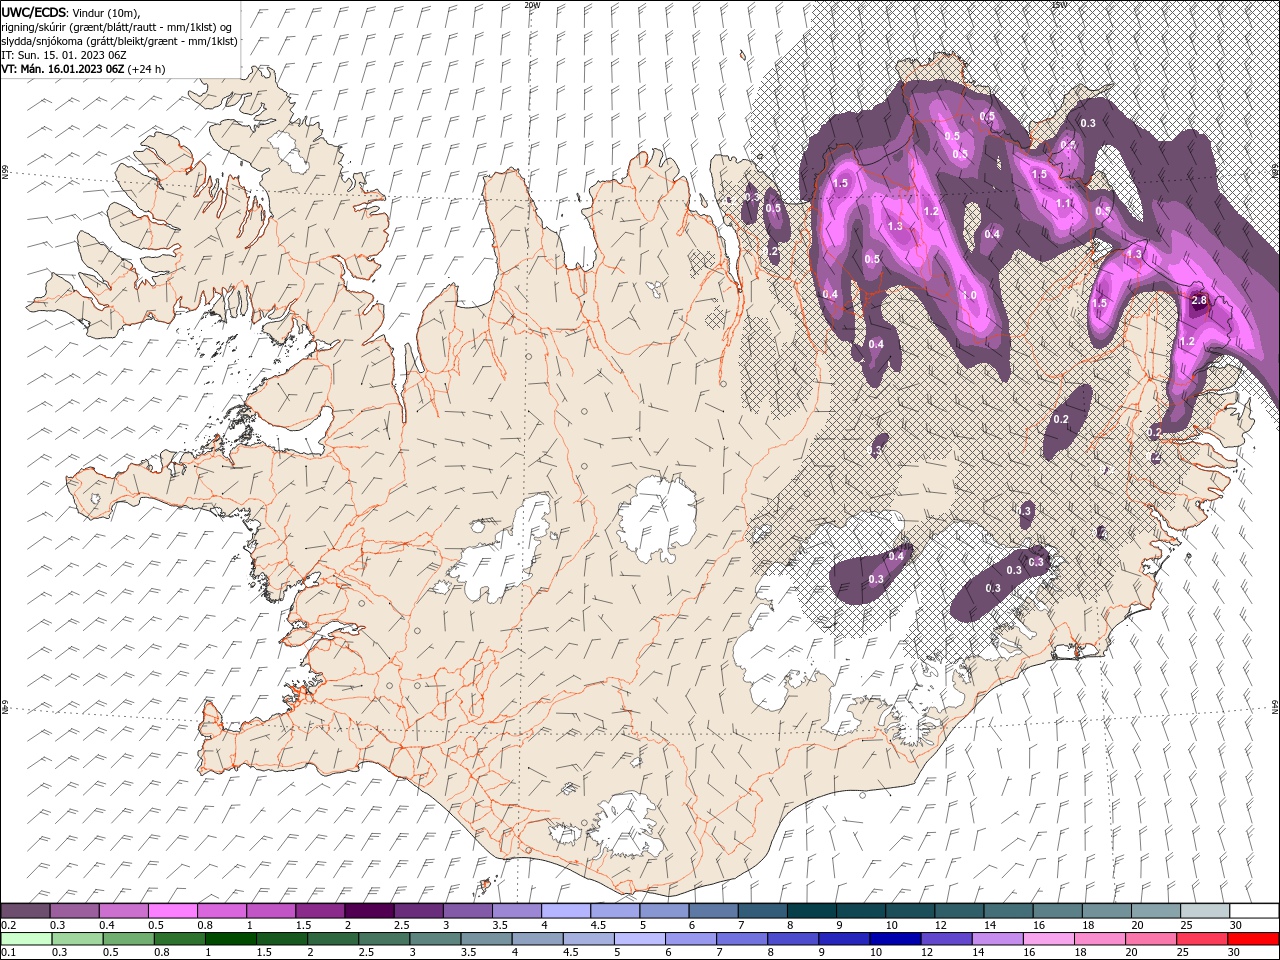Select the pale green 0.1 swatch in lower legend row

(25, 939)
